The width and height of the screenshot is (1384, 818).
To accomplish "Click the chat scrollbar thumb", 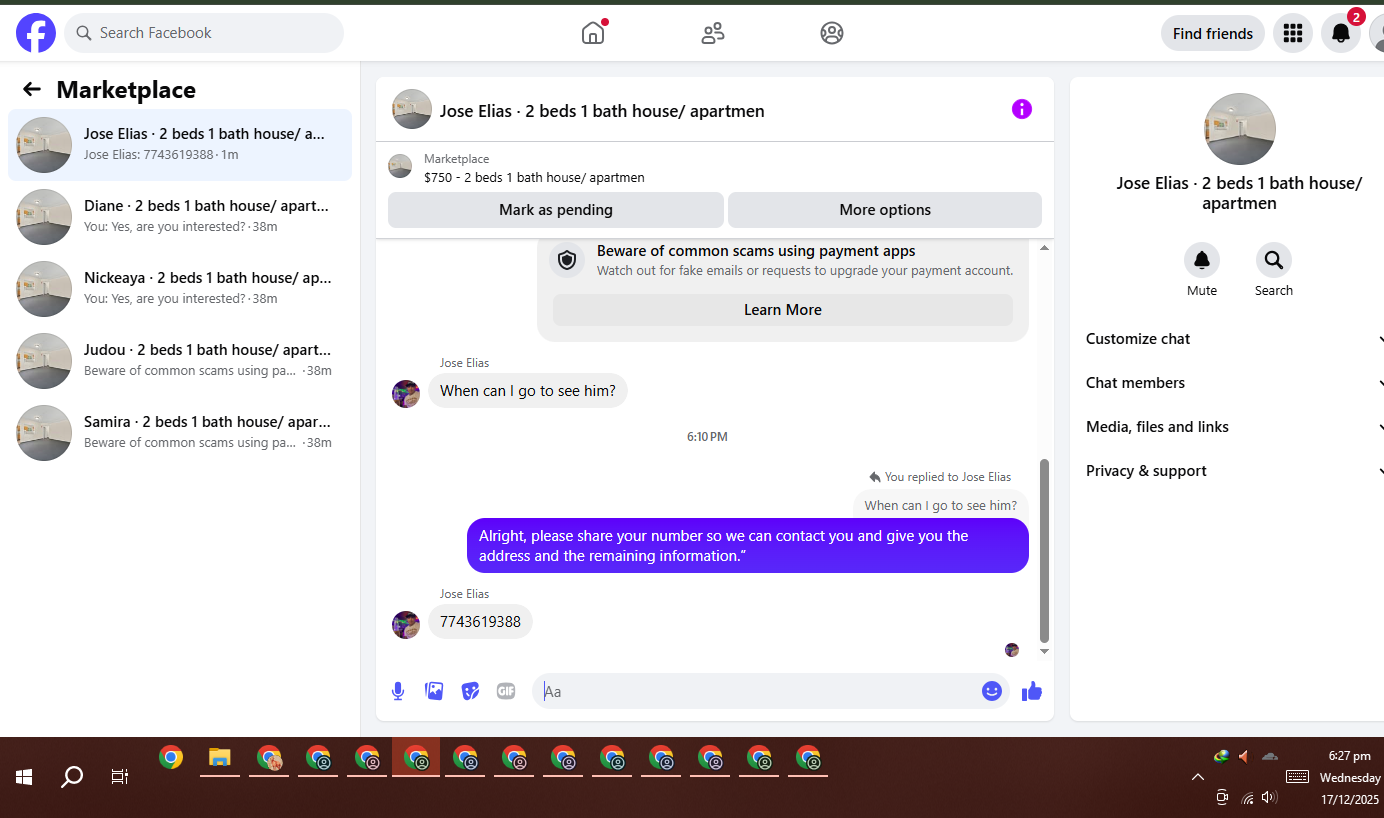I will (1045, 550).
